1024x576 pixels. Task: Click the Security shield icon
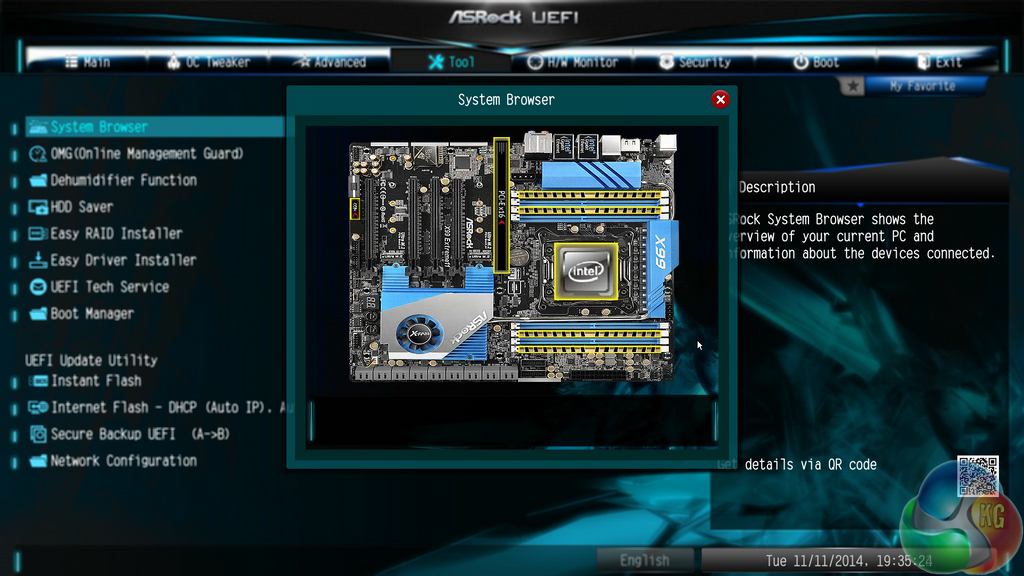point(666,62)
